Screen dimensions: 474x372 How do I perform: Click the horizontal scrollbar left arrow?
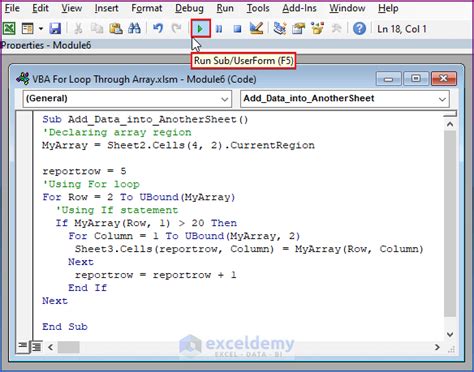[x=51, y=347]
